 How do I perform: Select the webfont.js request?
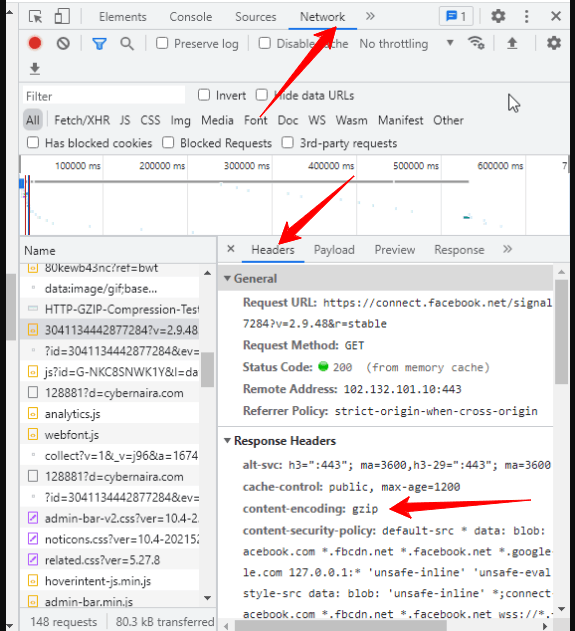click(x=110, y=435)
